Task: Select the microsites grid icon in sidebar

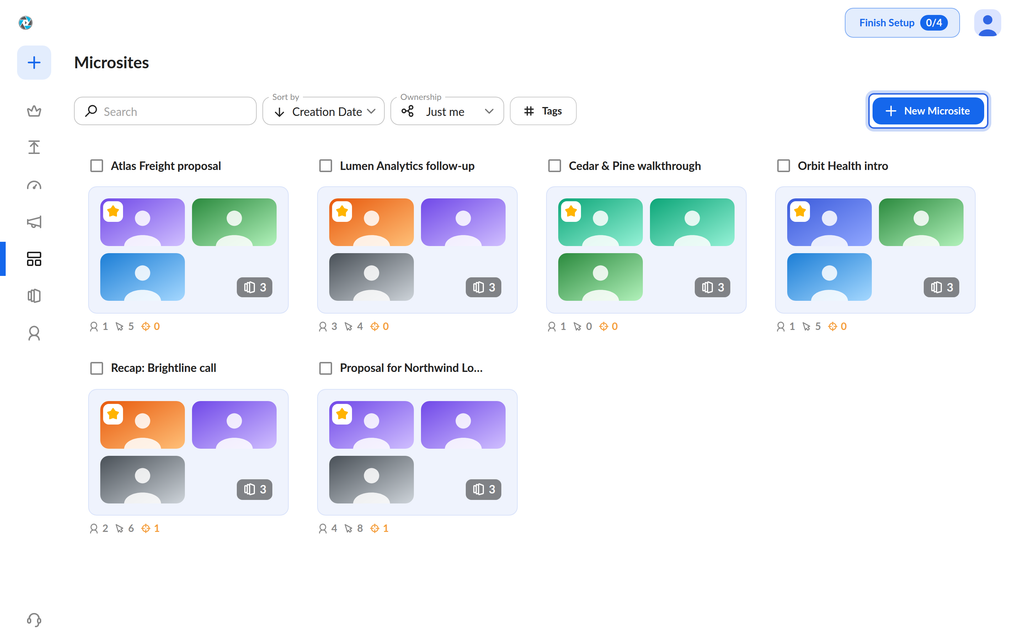Action: tap(34, 259)
